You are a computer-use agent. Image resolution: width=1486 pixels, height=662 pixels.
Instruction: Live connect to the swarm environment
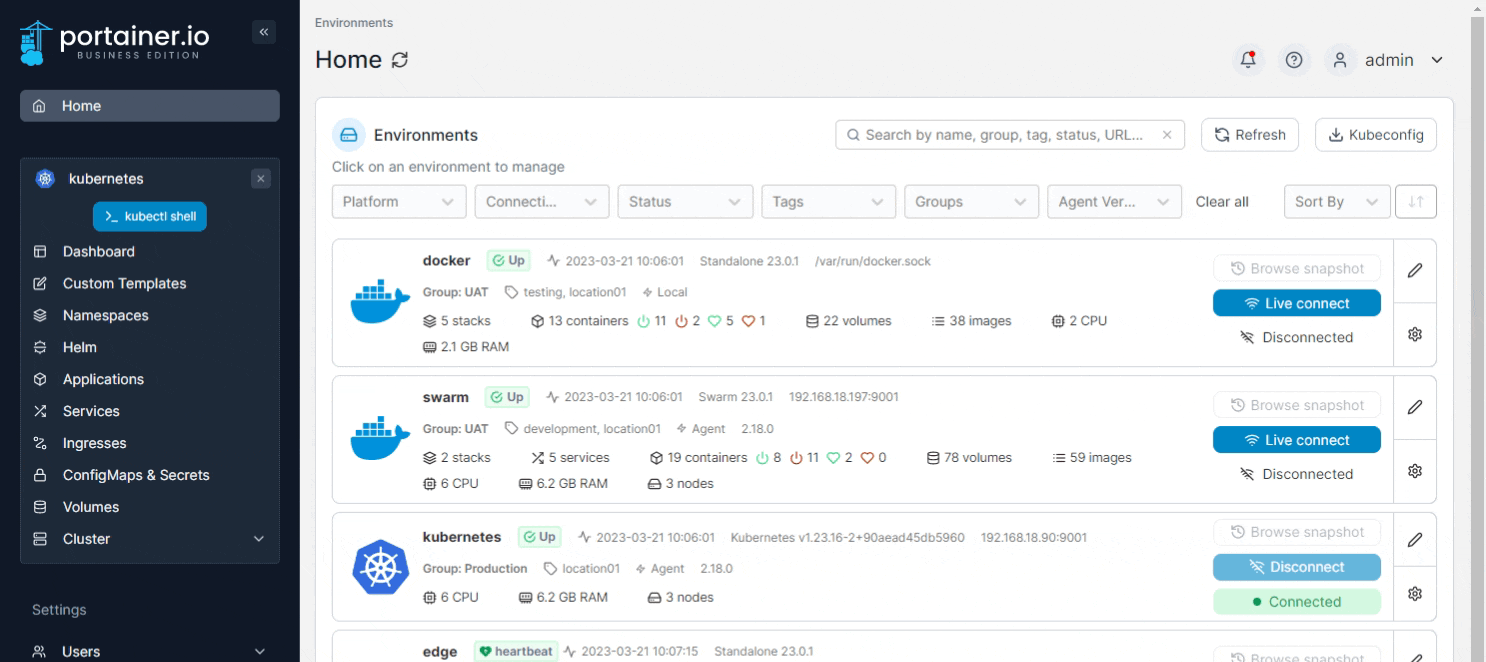pyautogui.click(x=1296, y=439)
